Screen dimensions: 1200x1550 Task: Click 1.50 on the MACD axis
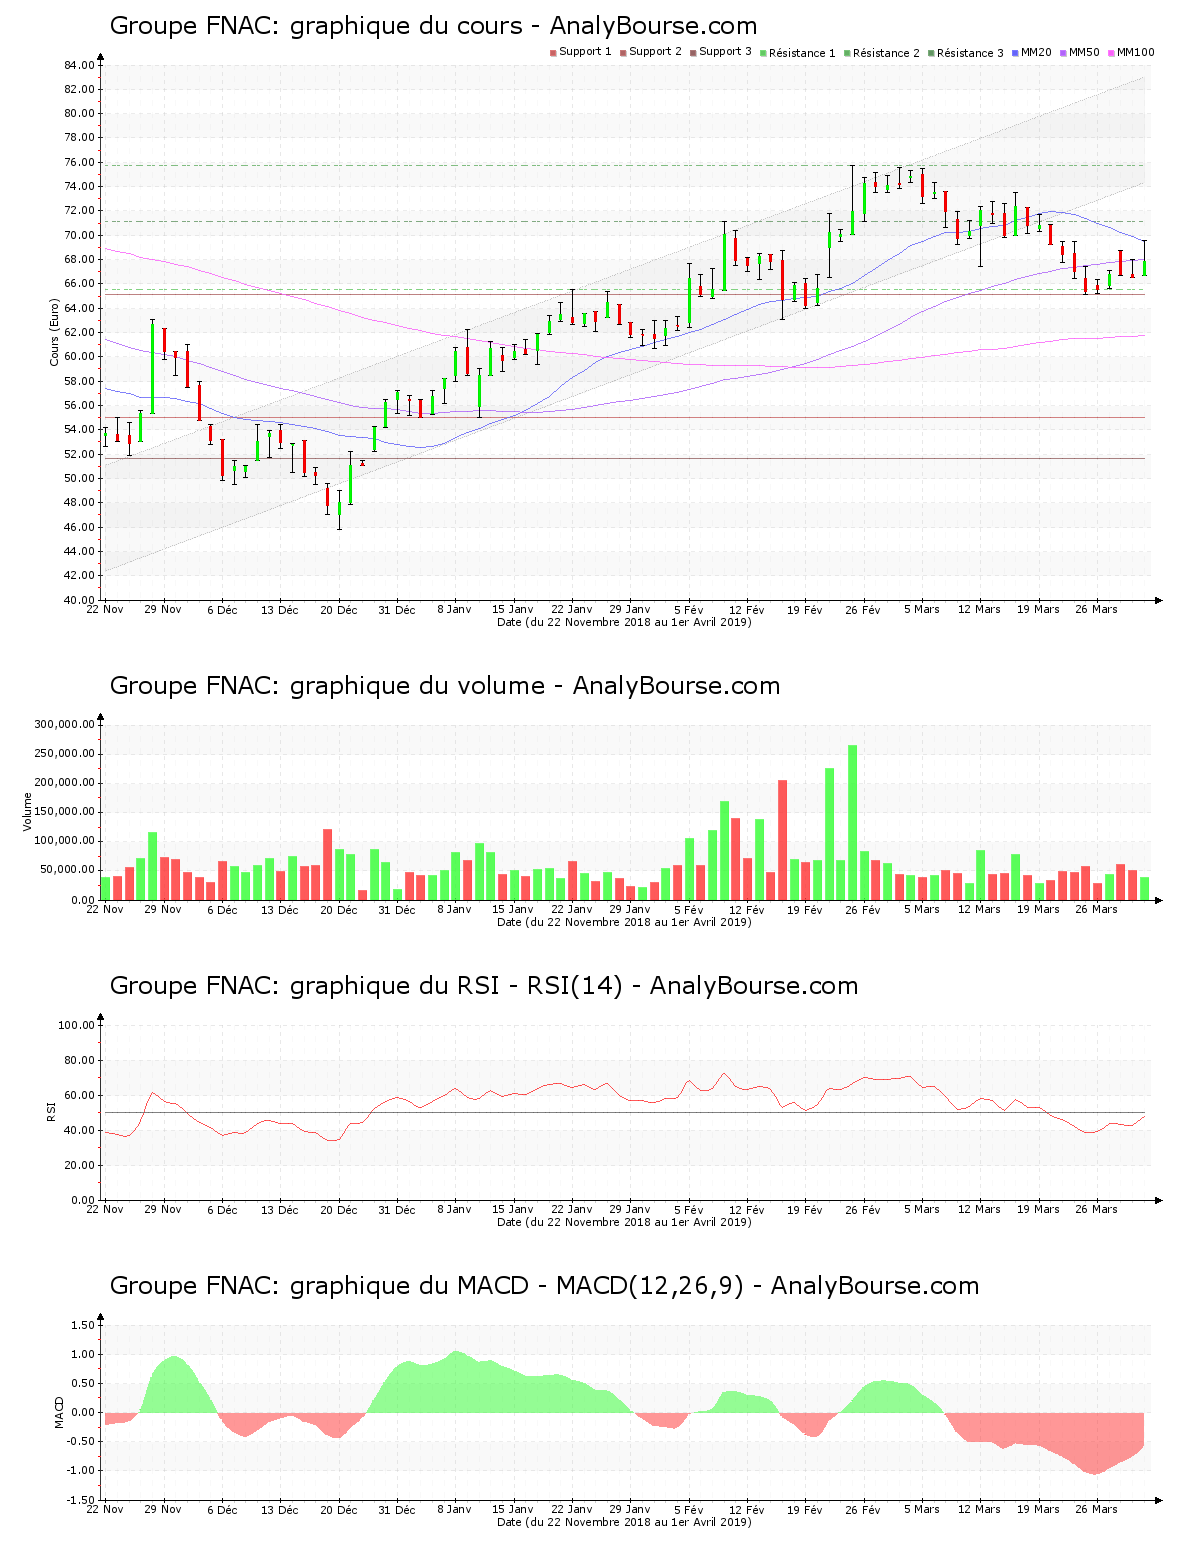click(x=82, y=1325)
